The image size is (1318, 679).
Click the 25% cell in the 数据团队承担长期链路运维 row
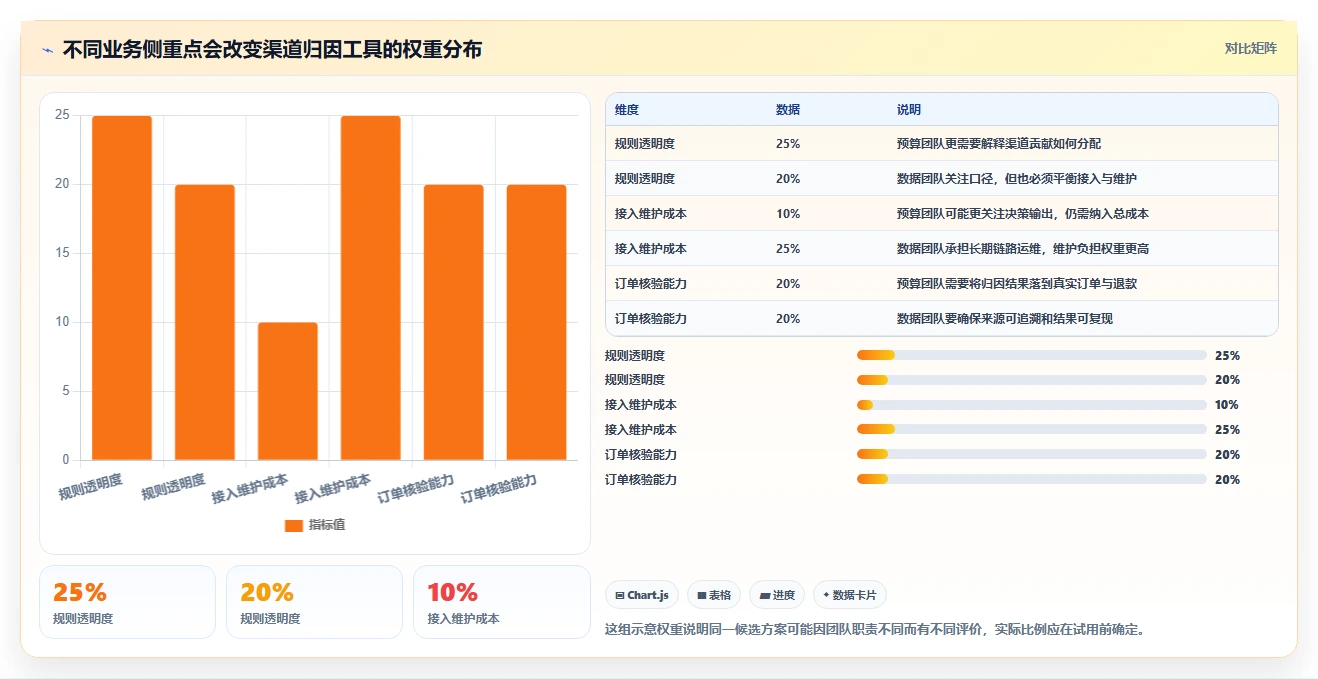[788, 249]
